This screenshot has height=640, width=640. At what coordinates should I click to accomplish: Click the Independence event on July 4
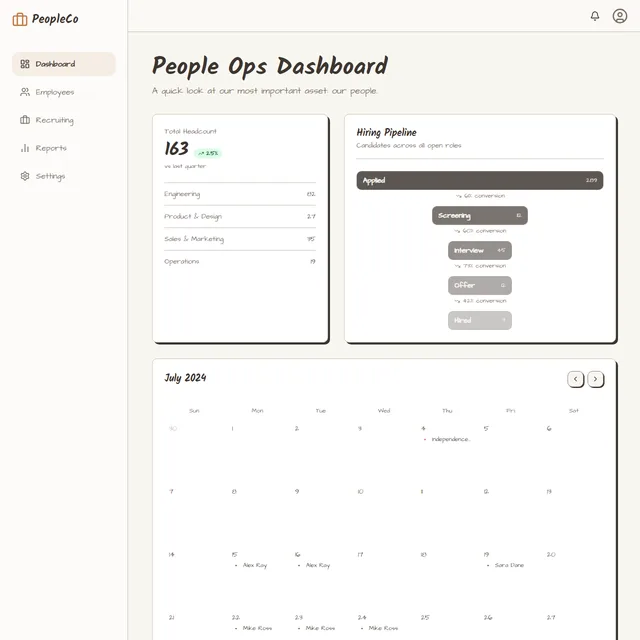click(x=447, y=439)
